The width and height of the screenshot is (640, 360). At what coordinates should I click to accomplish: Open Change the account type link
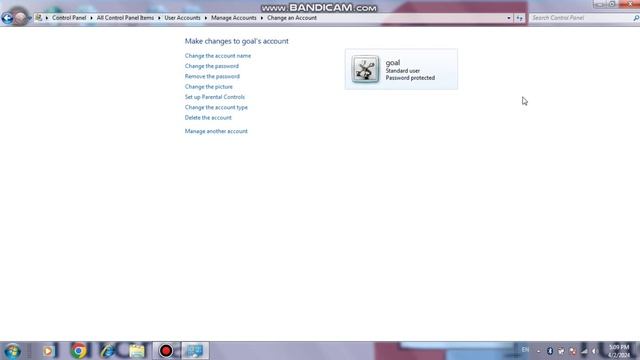216,107
